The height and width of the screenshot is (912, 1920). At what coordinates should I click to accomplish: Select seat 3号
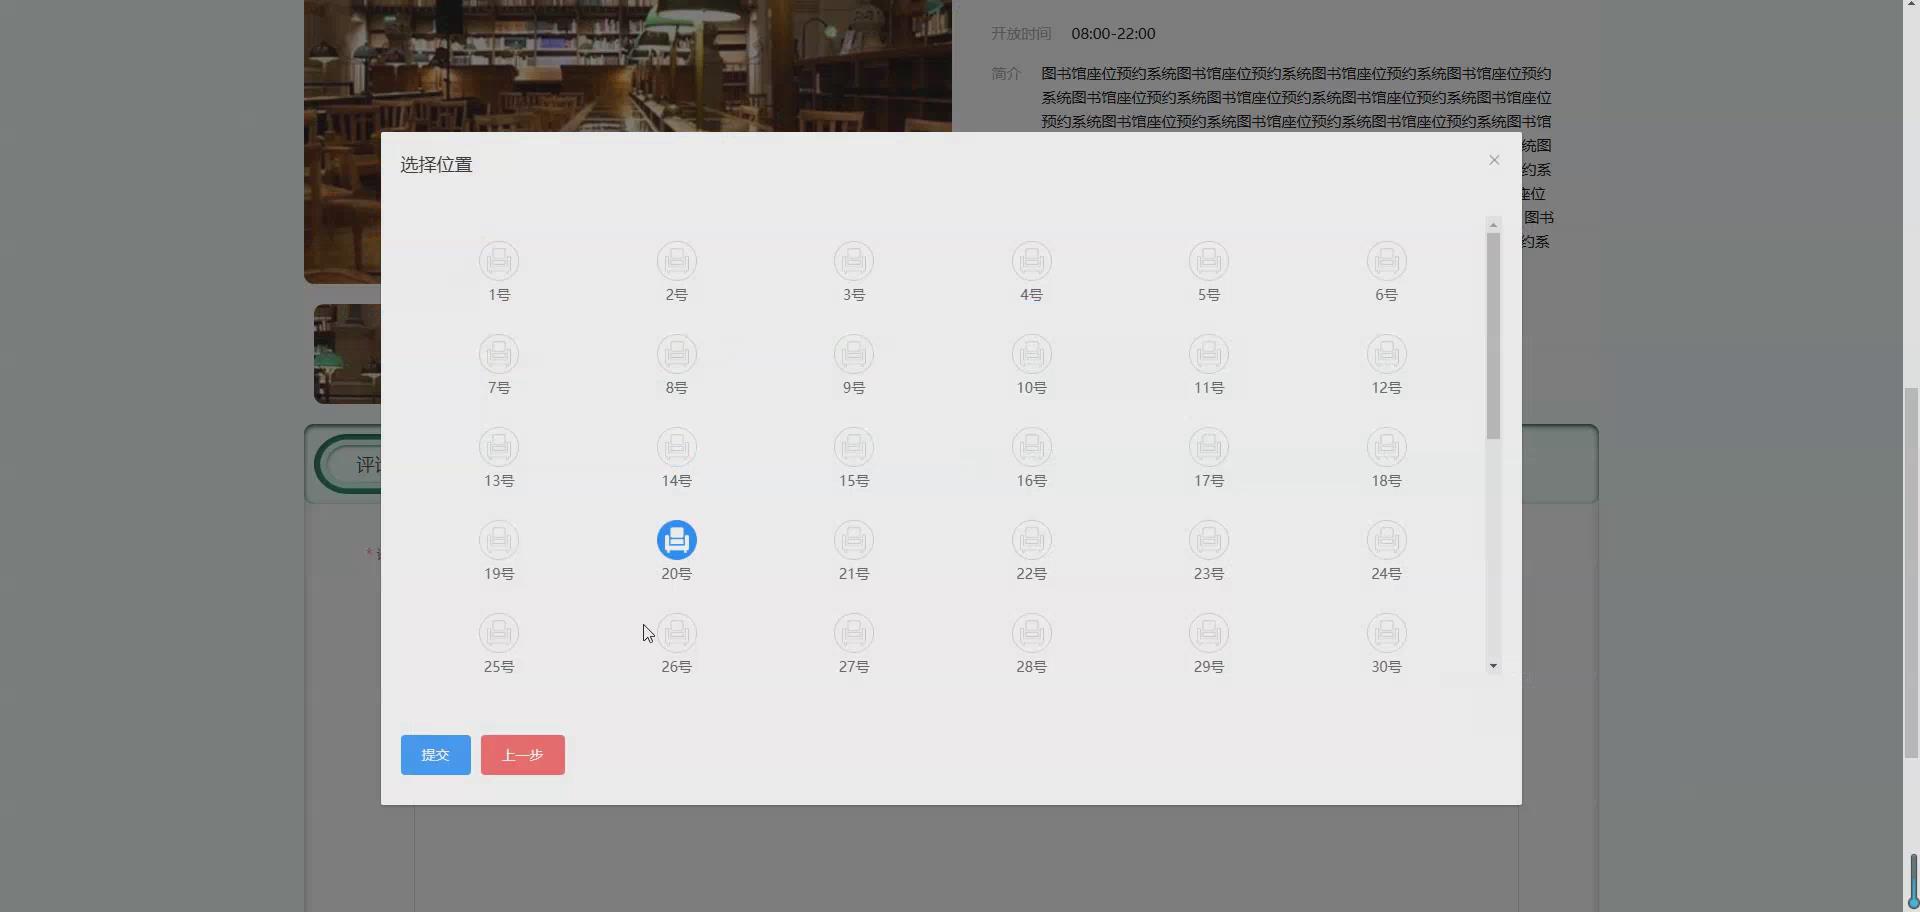(853, 260)
